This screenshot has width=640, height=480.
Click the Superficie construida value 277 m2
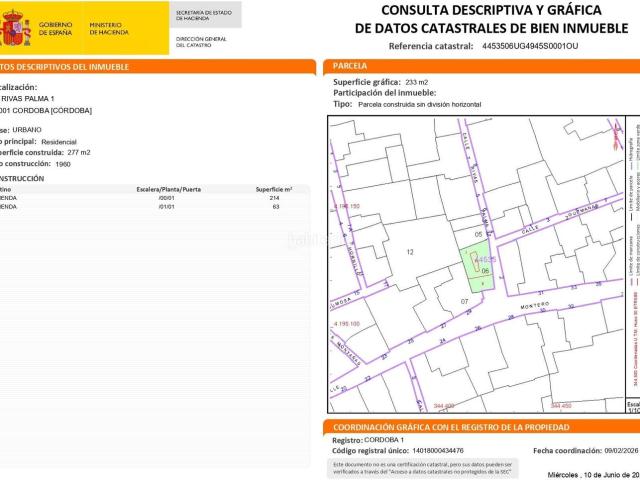79,152
